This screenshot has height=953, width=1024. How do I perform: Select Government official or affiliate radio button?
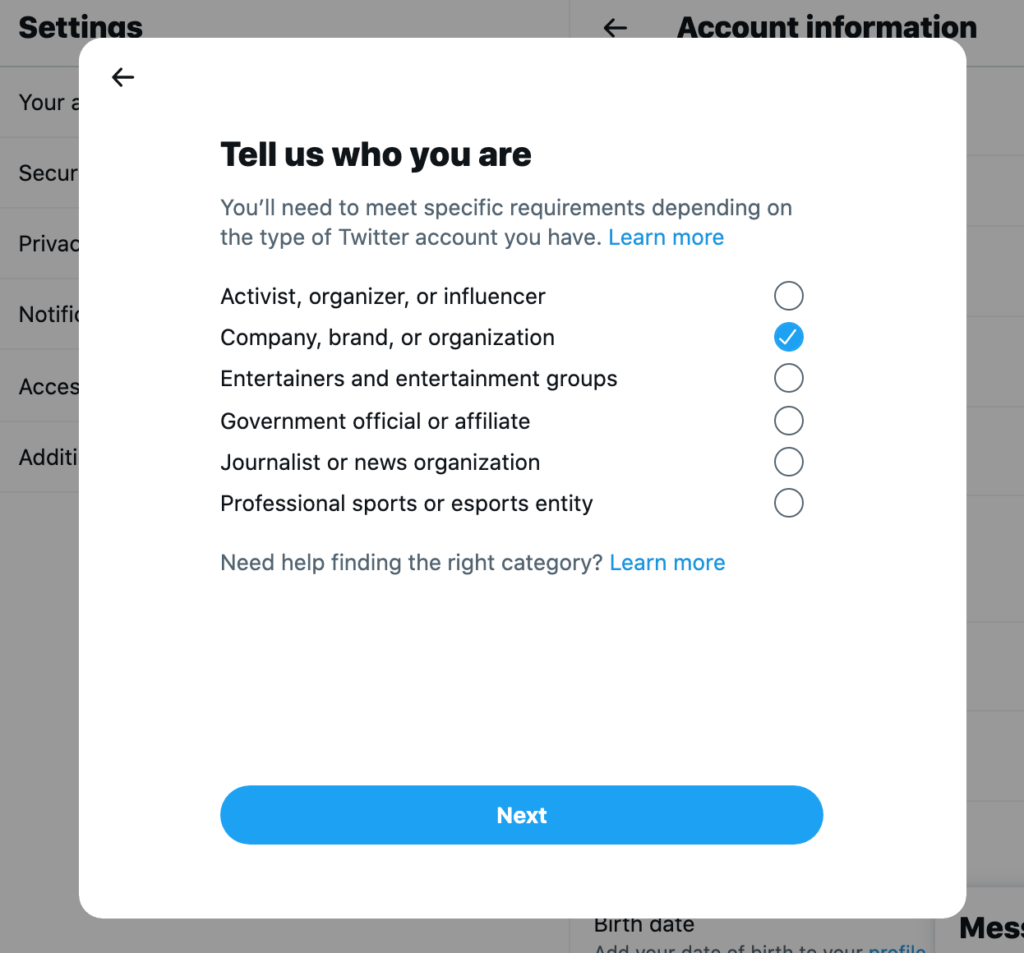point(788,421)
